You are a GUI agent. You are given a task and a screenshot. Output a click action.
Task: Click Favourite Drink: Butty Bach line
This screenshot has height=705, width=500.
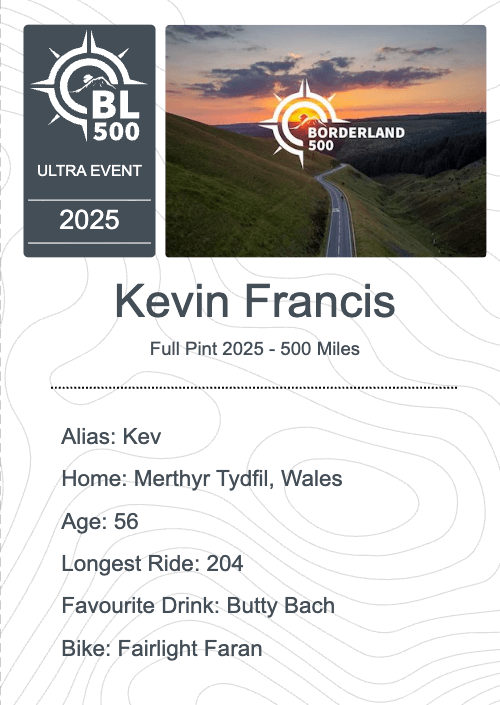pyautogui.click(x=198, y=606)
